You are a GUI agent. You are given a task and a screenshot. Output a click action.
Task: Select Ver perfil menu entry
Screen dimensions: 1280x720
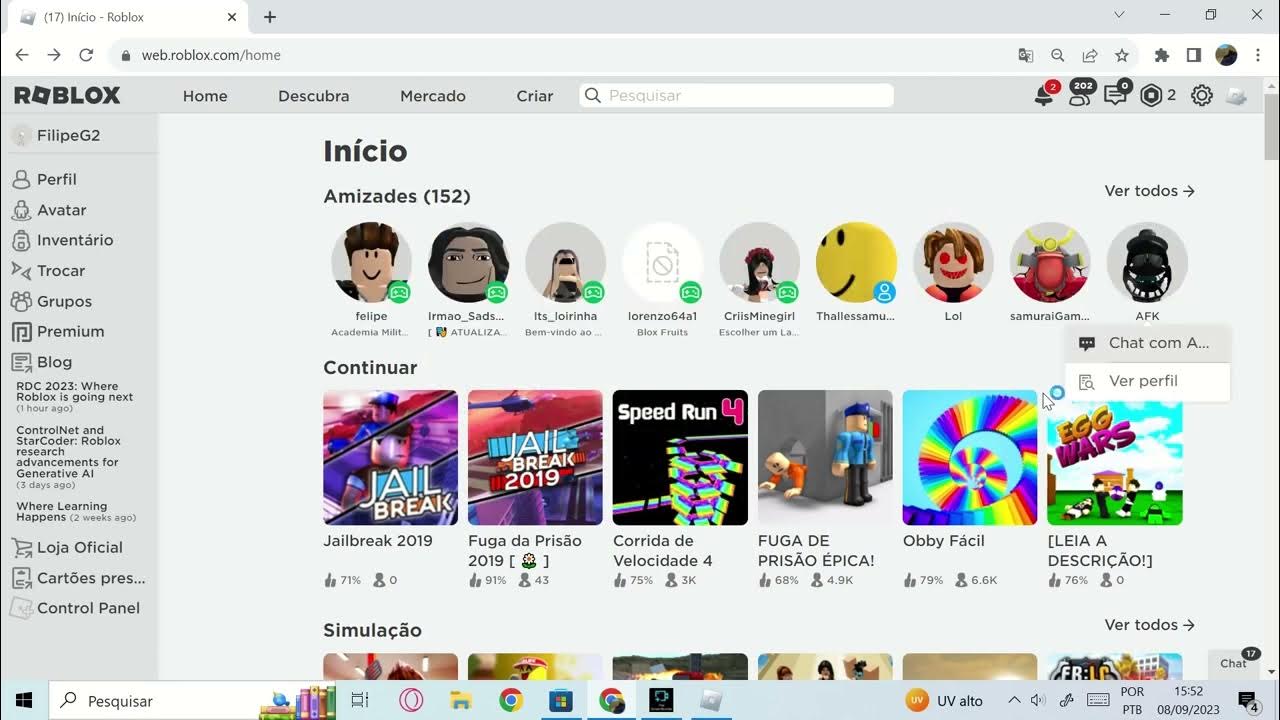coord(1148,381)
